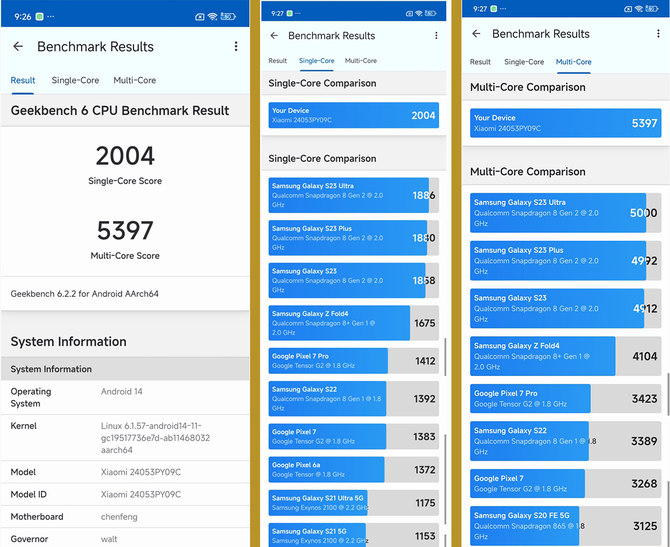Select Multi-Core tab in right screen
The image size is (670, 547).
click(x=573, y=62)
